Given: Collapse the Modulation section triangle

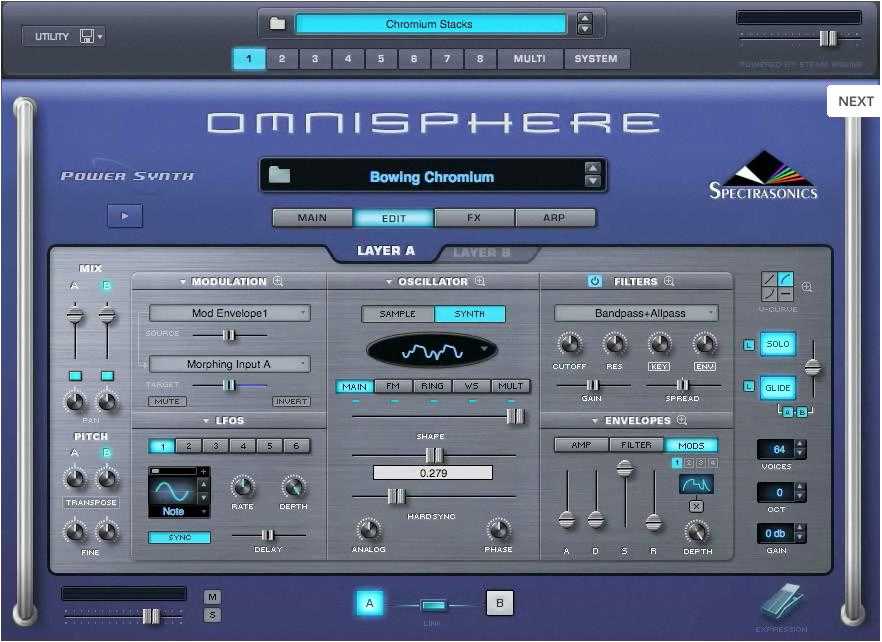Looking at the screenshot, I should coord(183,281).
